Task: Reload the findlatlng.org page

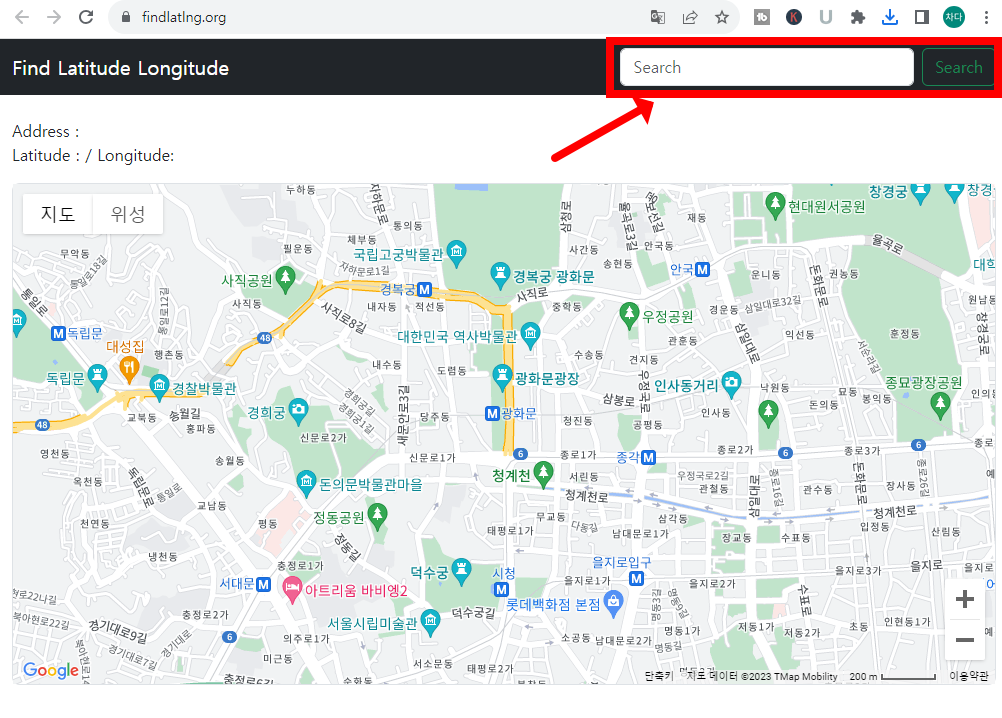Action: point(86,17)
